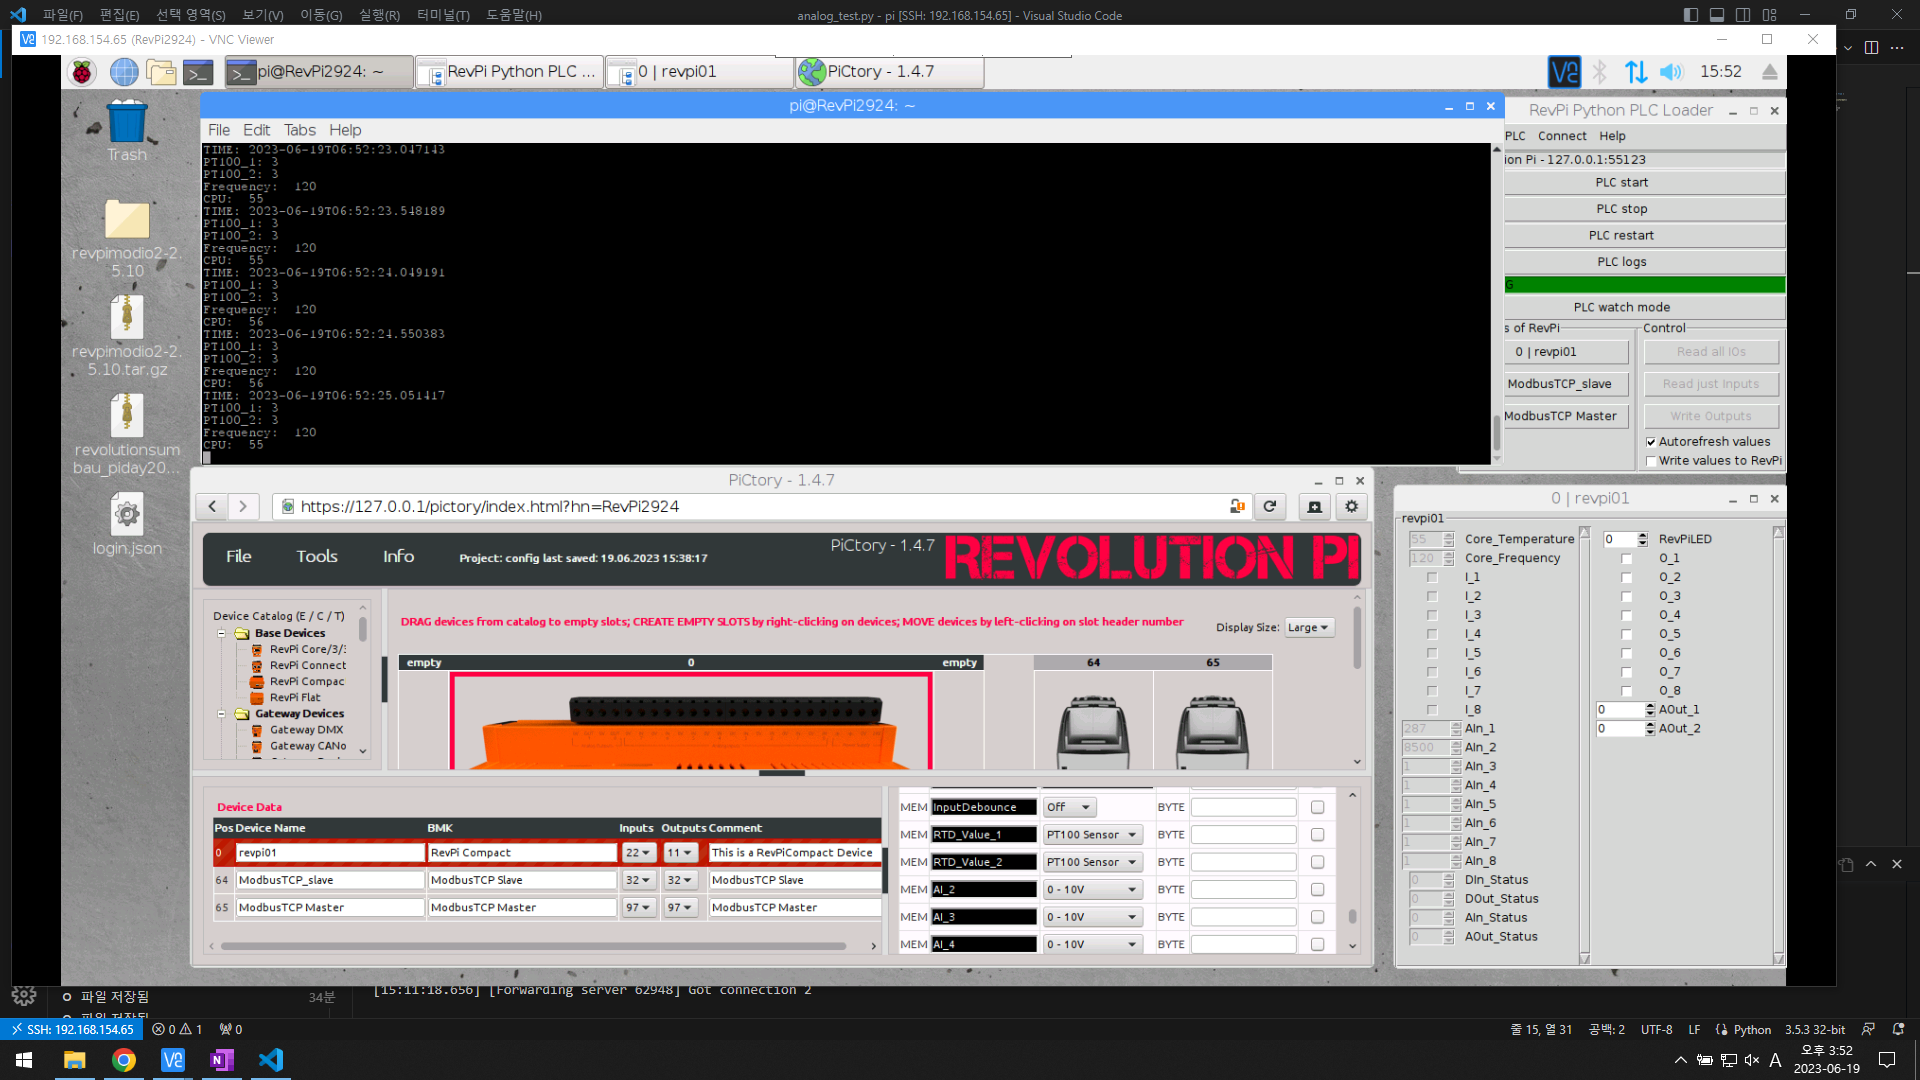Open PLC Loader Help menu
Screen dimensions: 1920x1080
point(1612,136)
